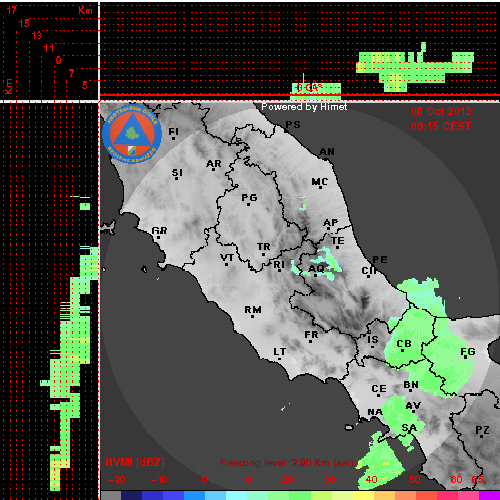Click the 30 value on the dBZ scale
Image resolution: width=500 pixels, height=500 pixels.
(329, 480)
